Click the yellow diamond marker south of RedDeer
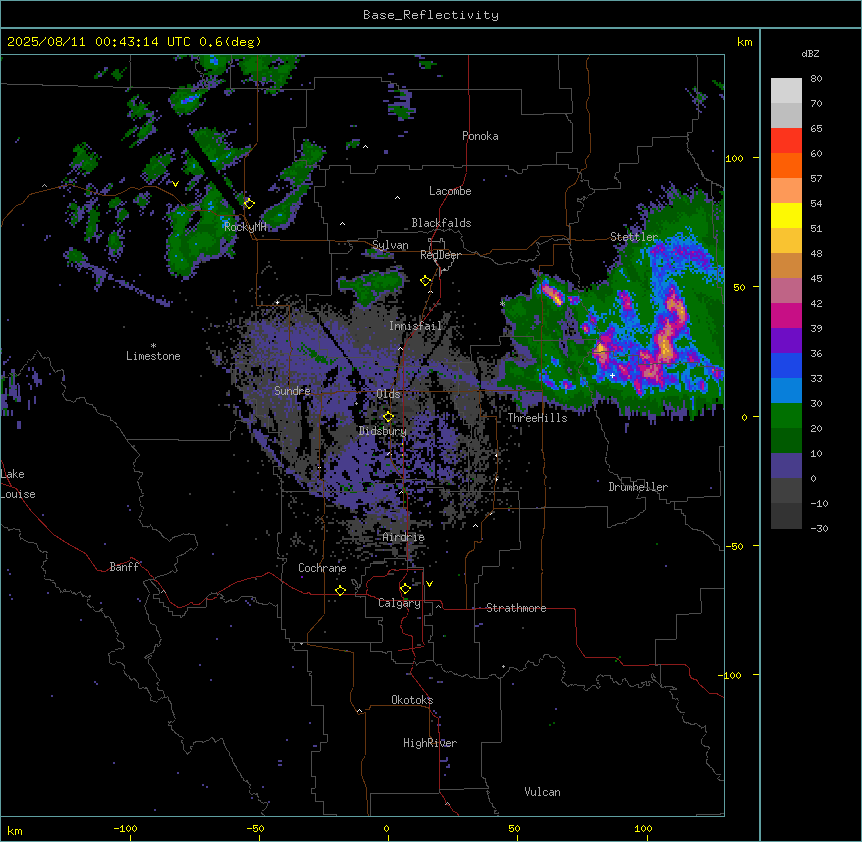Viewport: 862px width, 842px height. (426, 281)
